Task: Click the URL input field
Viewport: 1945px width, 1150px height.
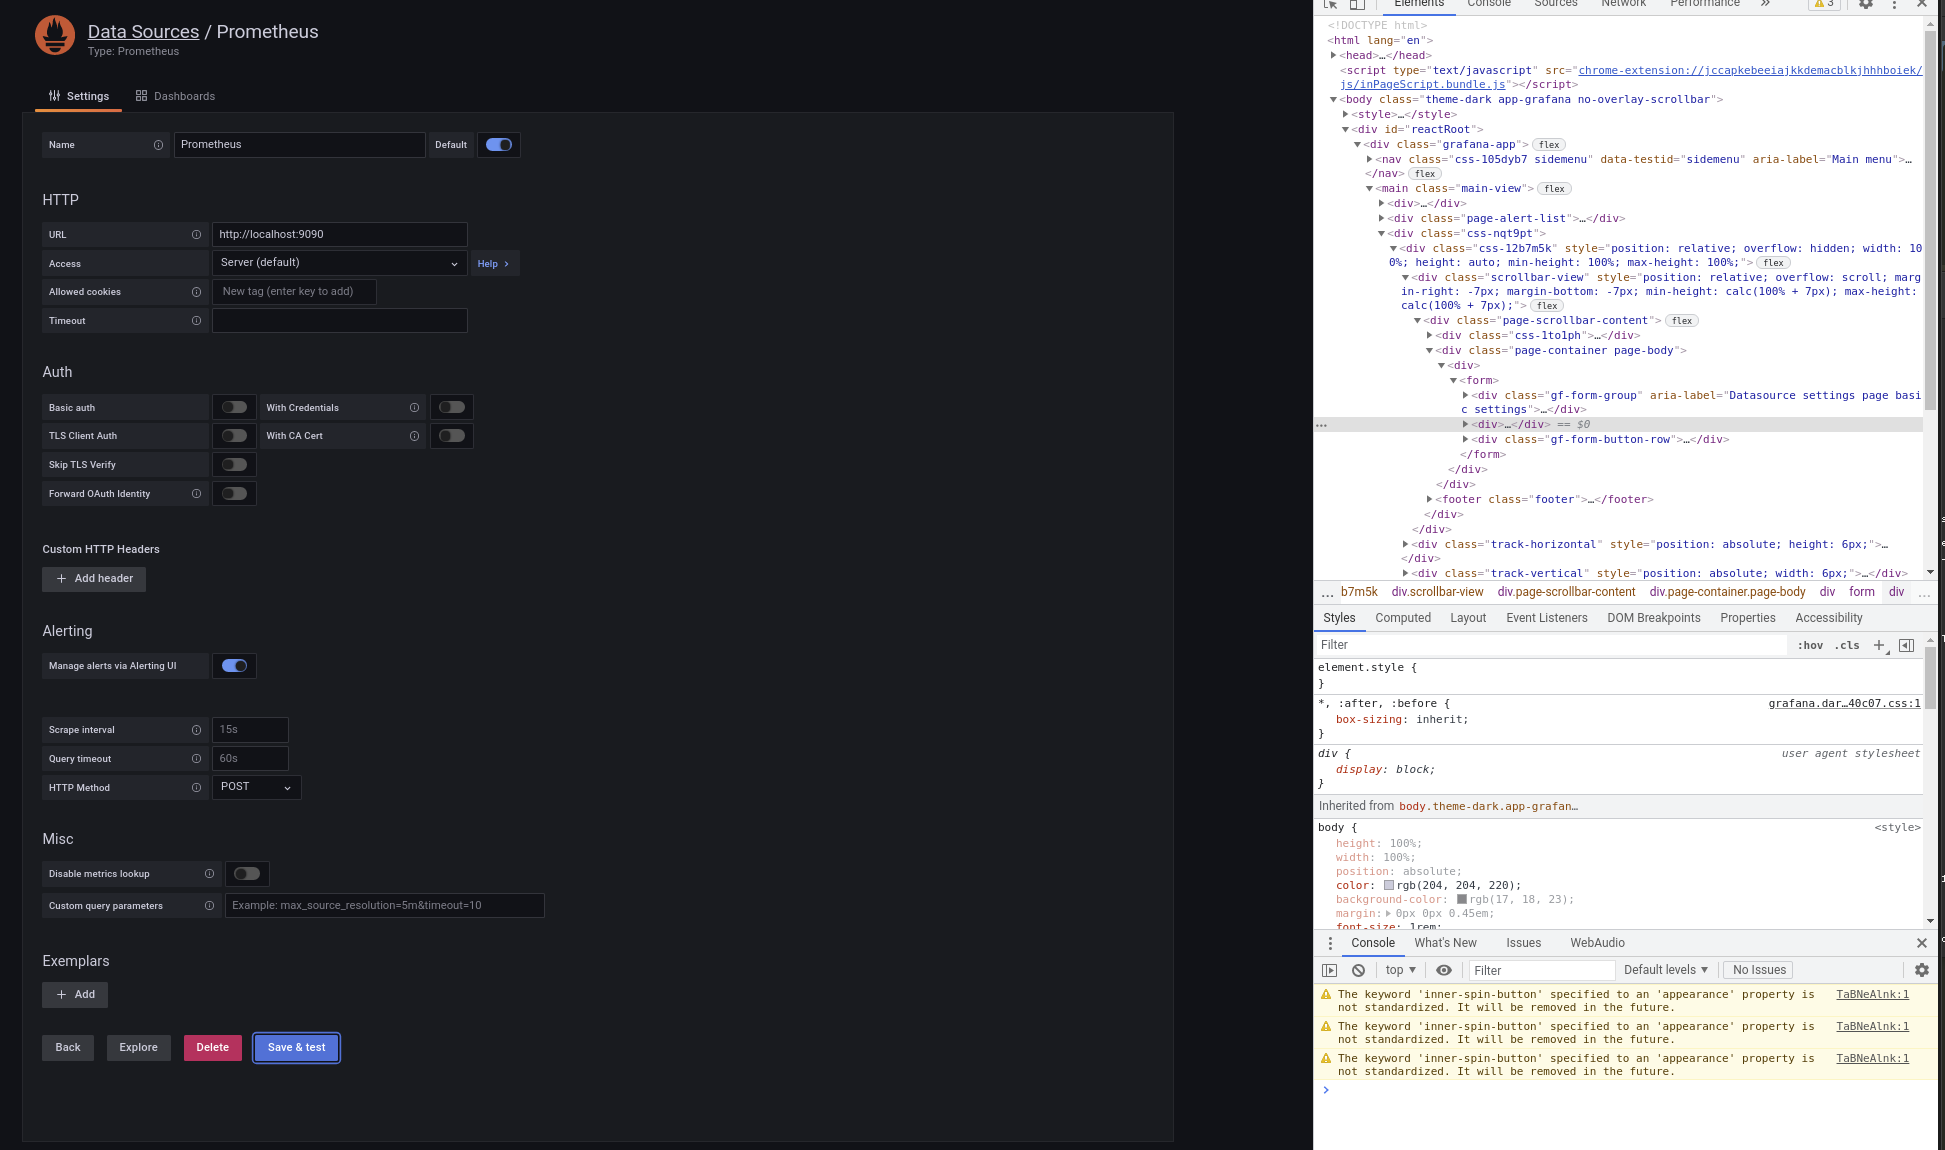Action: [339, 234]
